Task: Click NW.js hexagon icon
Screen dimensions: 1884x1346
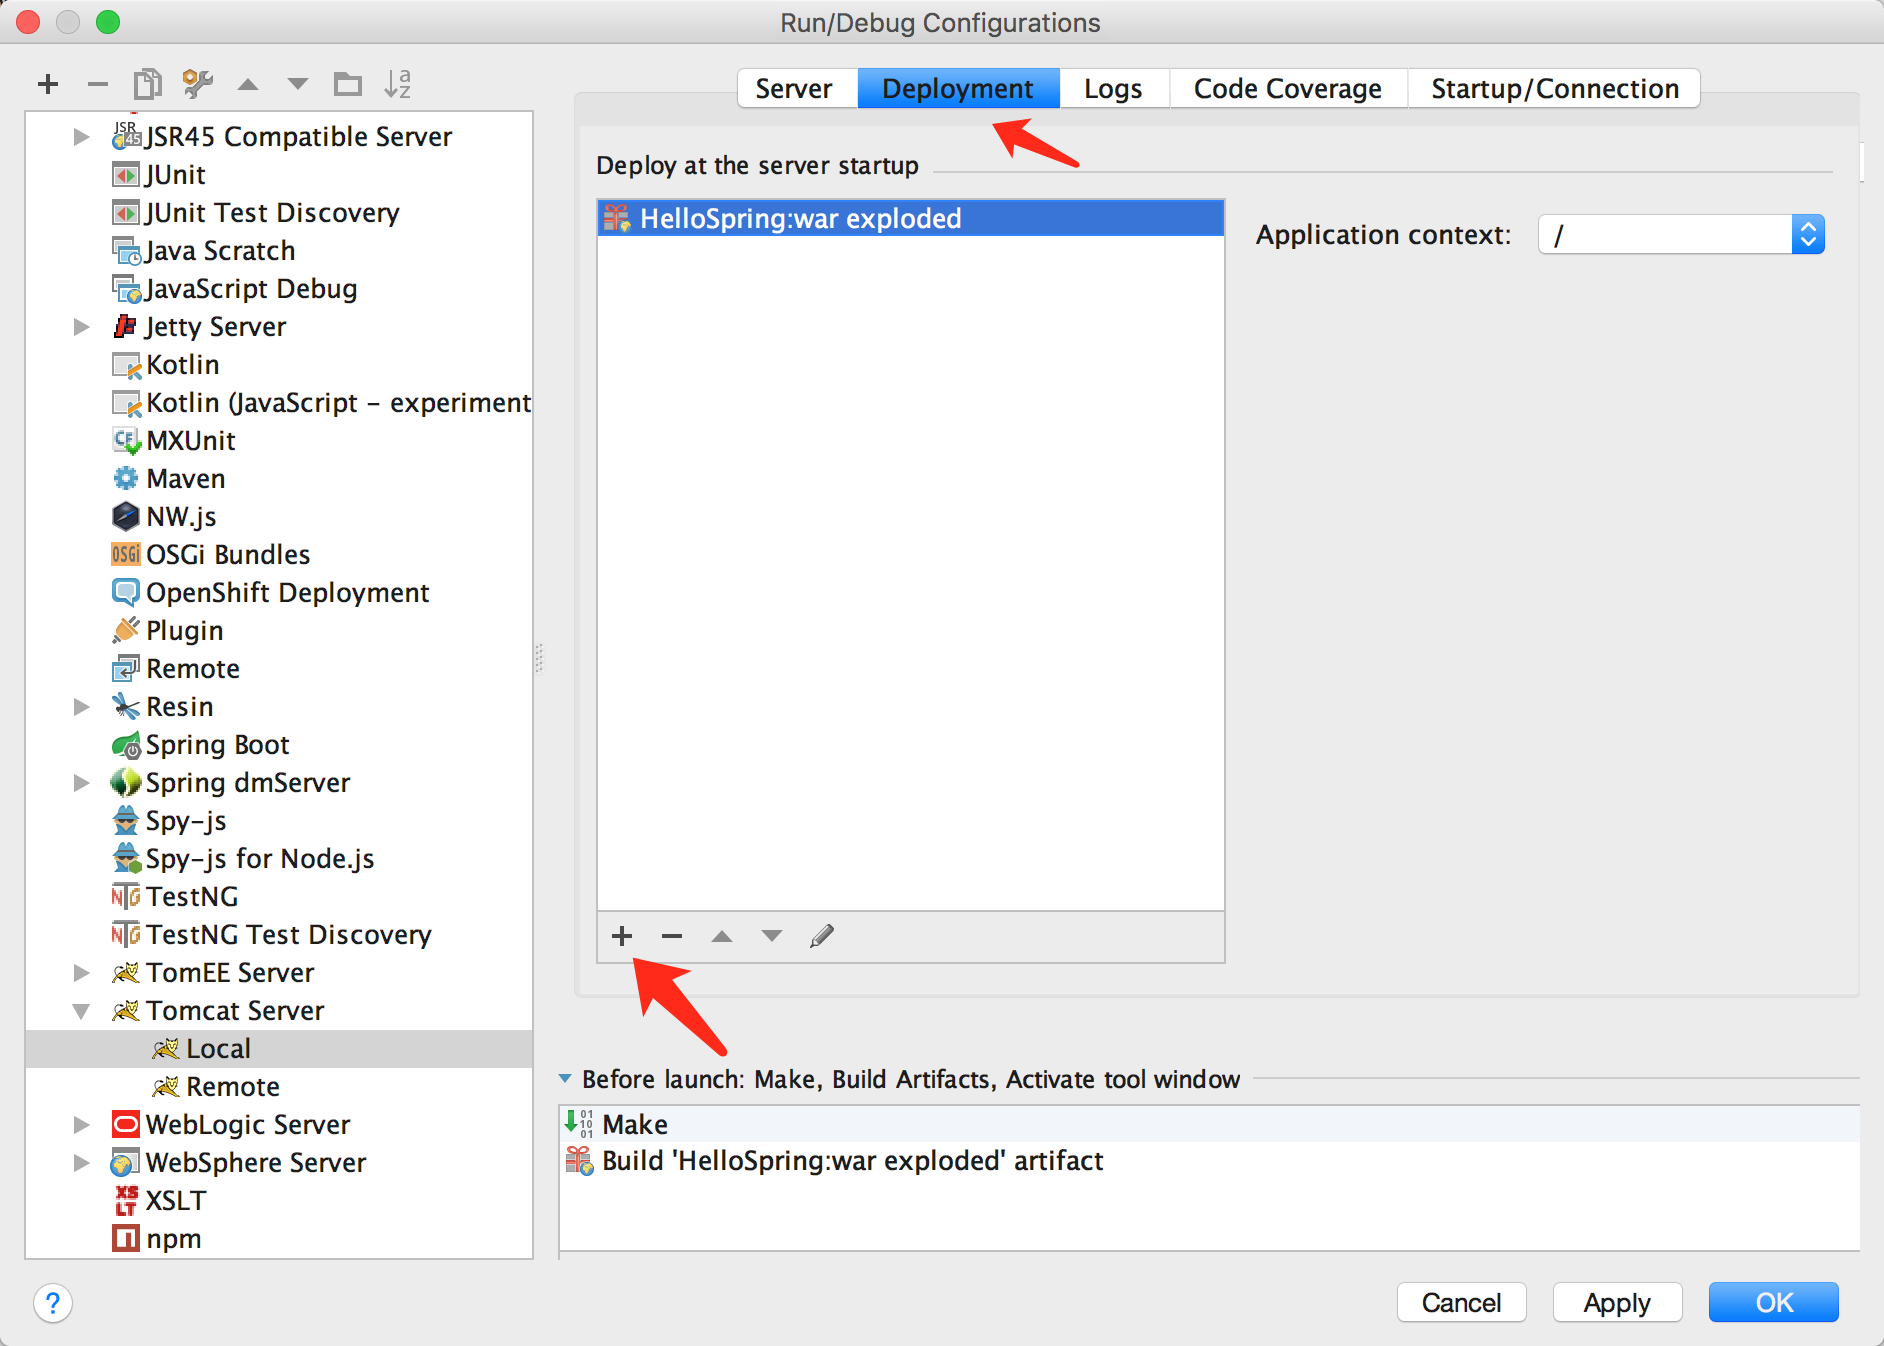Action: pyautogui.click(x=125, y=516)
